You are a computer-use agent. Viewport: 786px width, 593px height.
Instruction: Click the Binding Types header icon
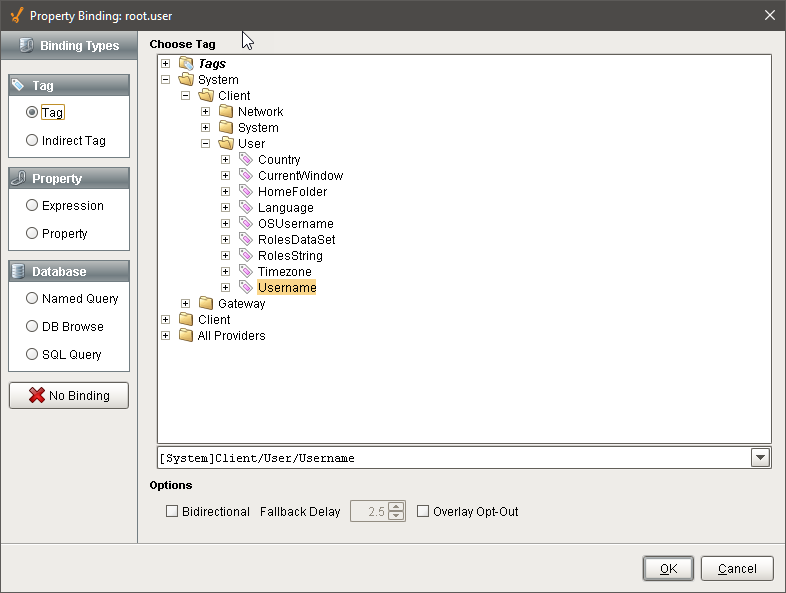coord(27,45)
